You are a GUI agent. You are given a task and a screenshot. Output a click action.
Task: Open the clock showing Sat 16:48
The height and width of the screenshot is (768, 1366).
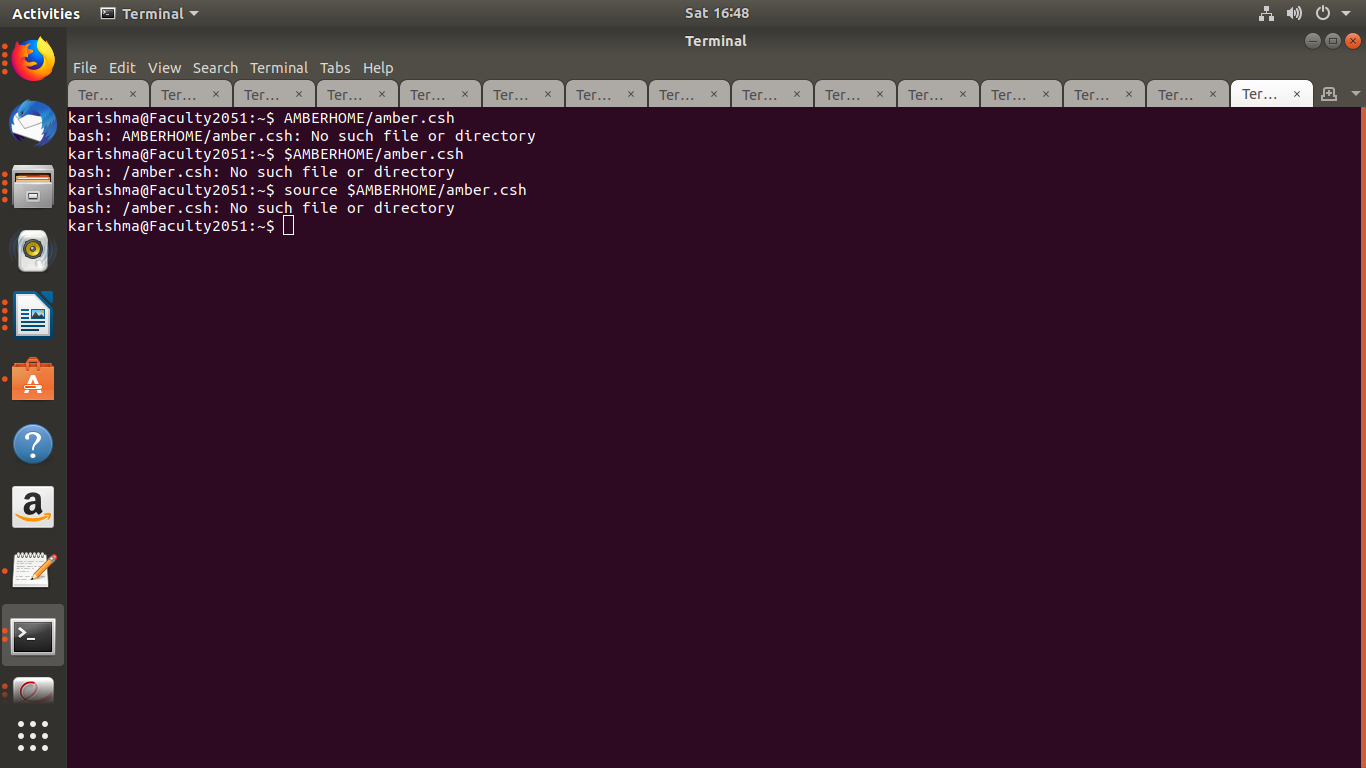(x=716, y=13)
